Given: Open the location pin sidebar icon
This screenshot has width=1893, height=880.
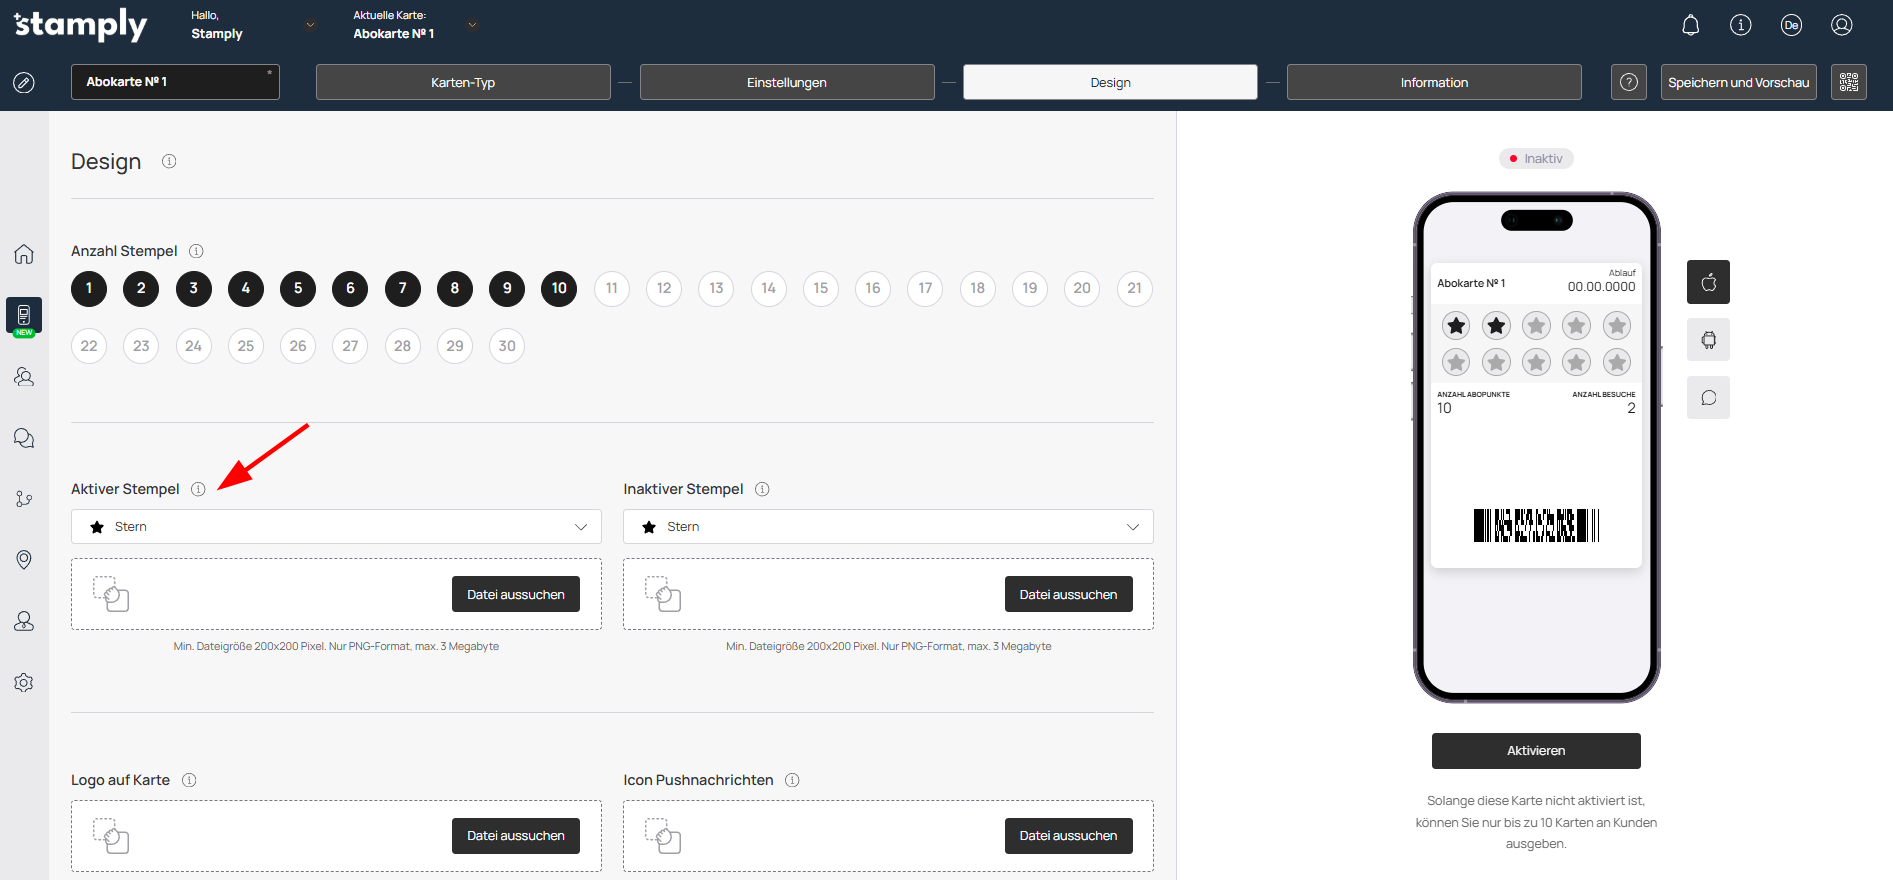Looking at the screenshot, I should [x=24, y=559].
